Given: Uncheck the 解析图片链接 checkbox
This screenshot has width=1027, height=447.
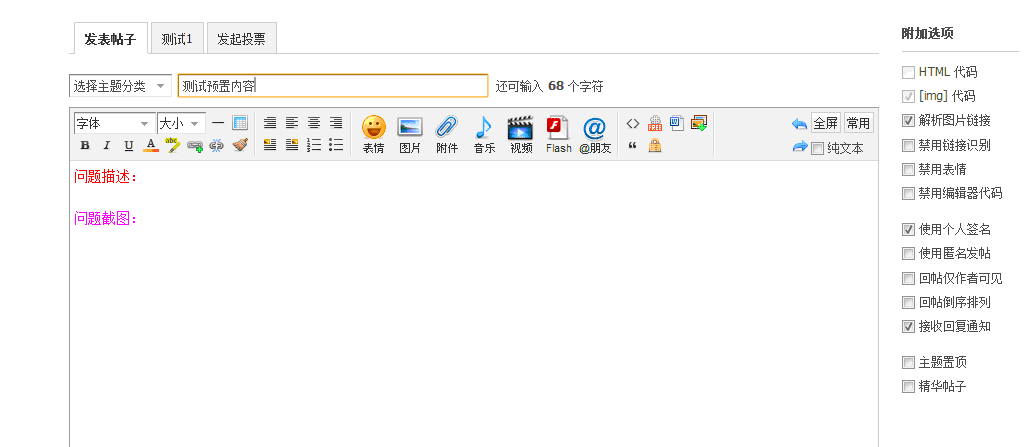Looking at the screenshot, I should pos(908,121).
